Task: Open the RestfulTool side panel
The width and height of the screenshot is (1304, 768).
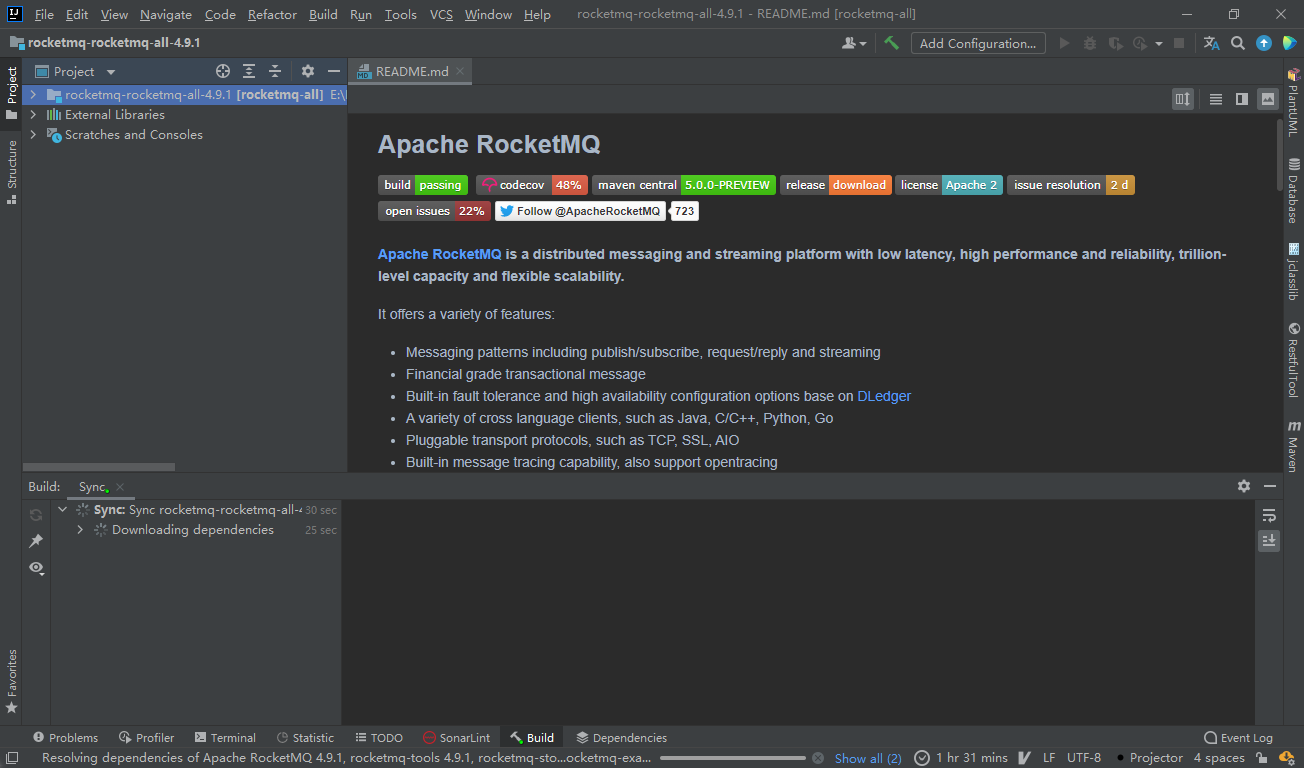Action: tap(1293, 360)
